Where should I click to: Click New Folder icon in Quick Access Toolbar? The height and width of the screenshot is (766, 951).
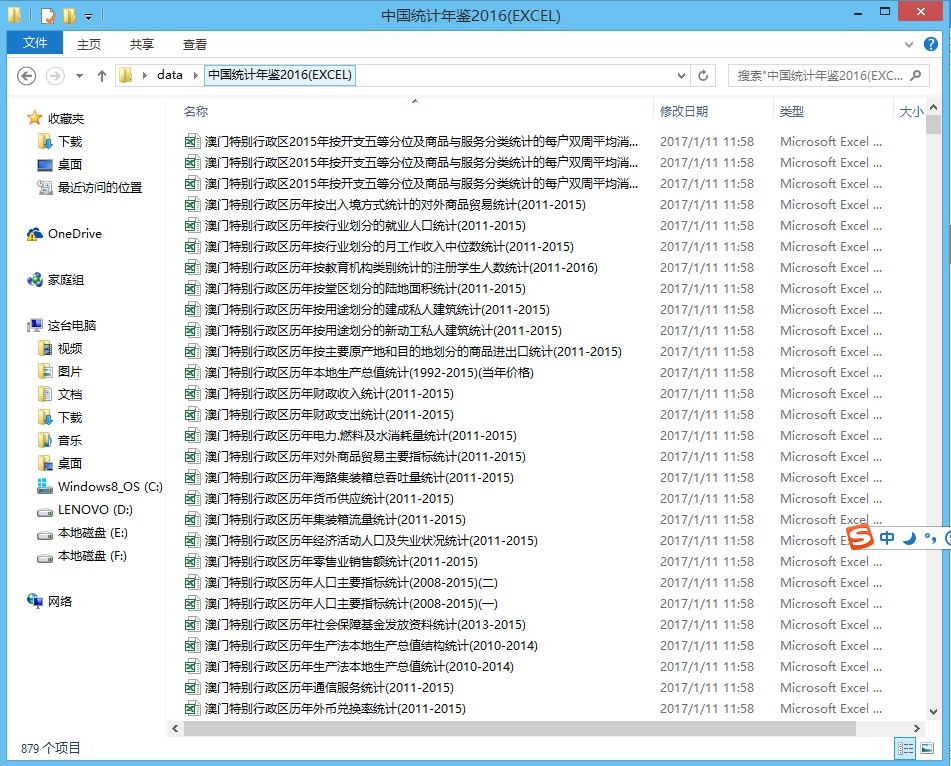click(x=69, y=15)
